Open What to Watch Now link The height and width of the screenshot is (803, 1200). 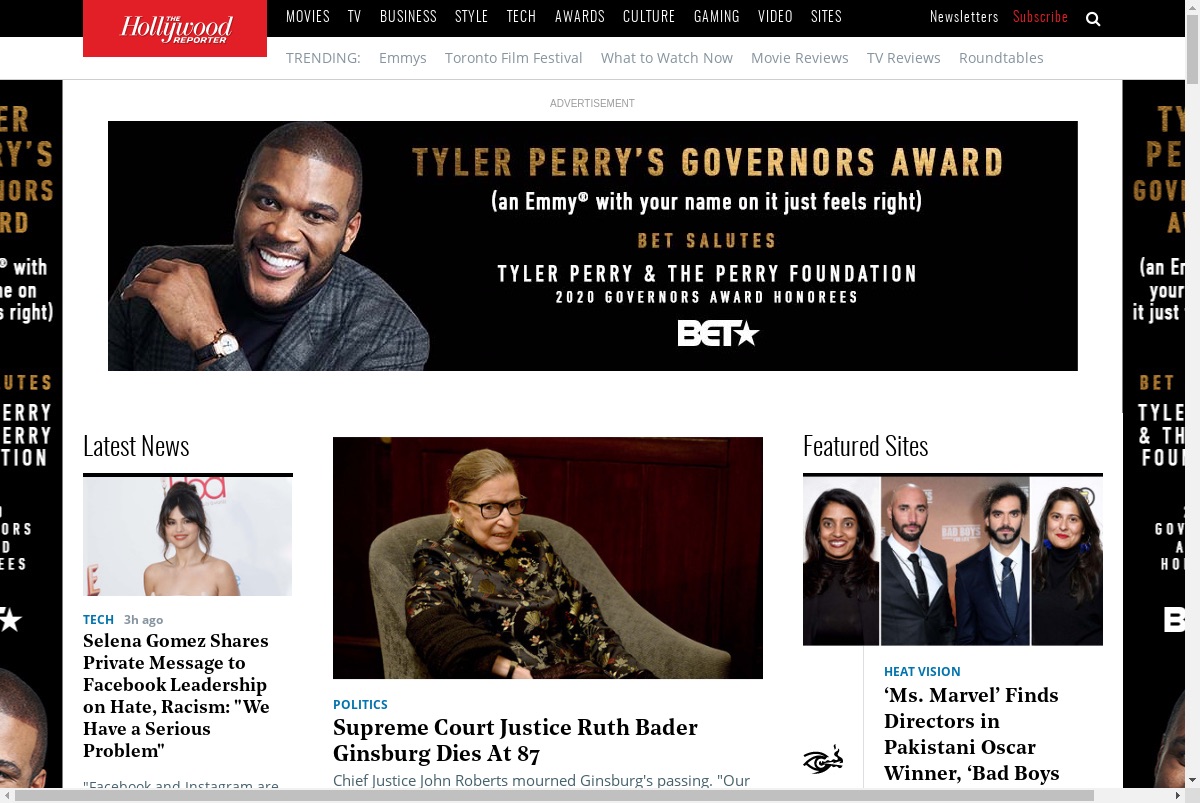(x=667, y=58)
